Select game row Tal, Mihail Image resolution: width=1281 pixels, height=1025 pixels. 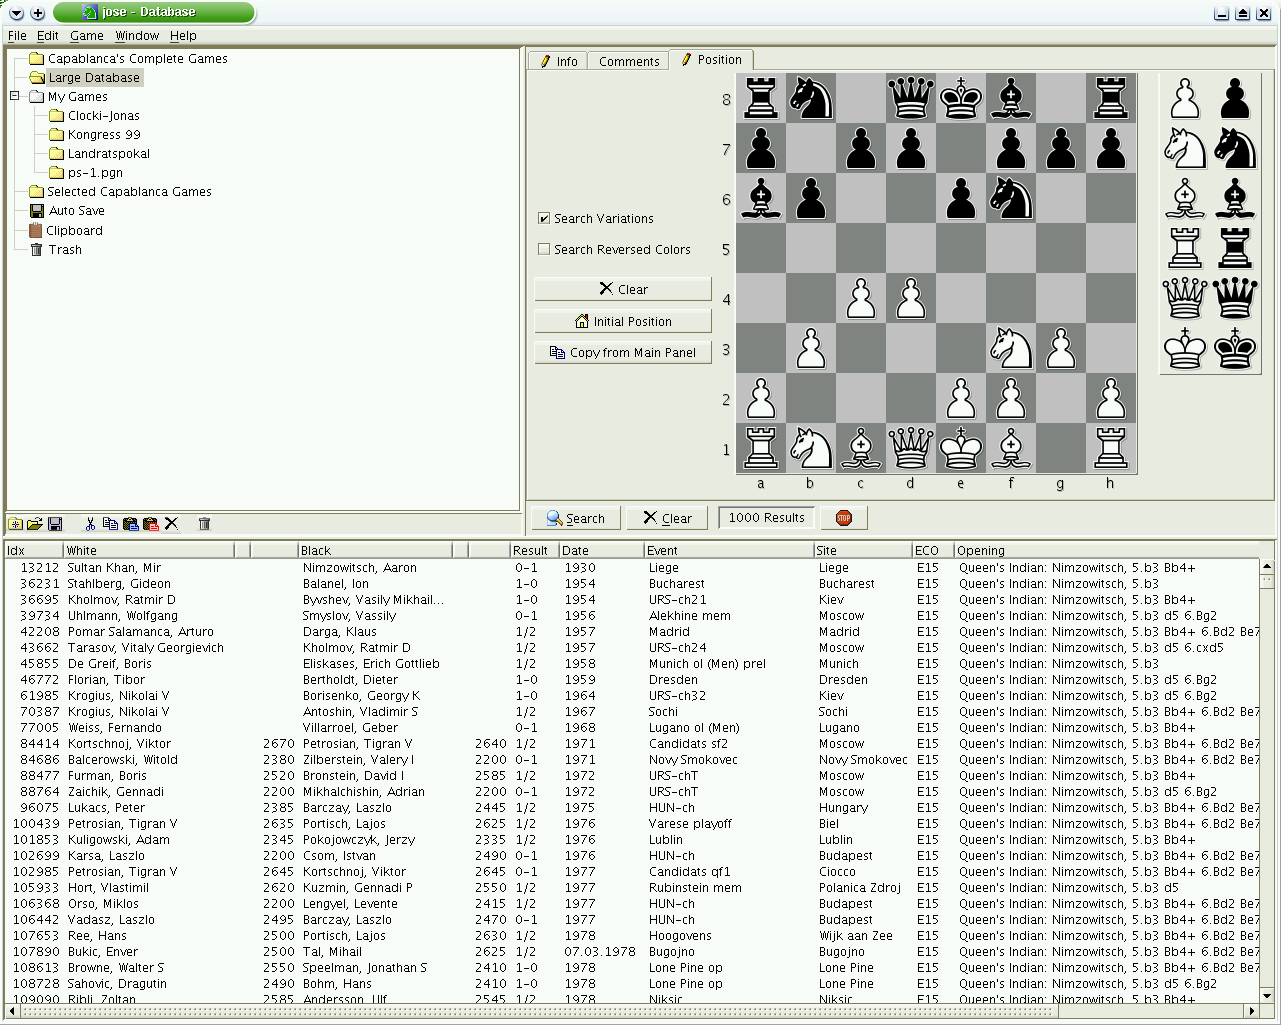(x=633, y=952)
